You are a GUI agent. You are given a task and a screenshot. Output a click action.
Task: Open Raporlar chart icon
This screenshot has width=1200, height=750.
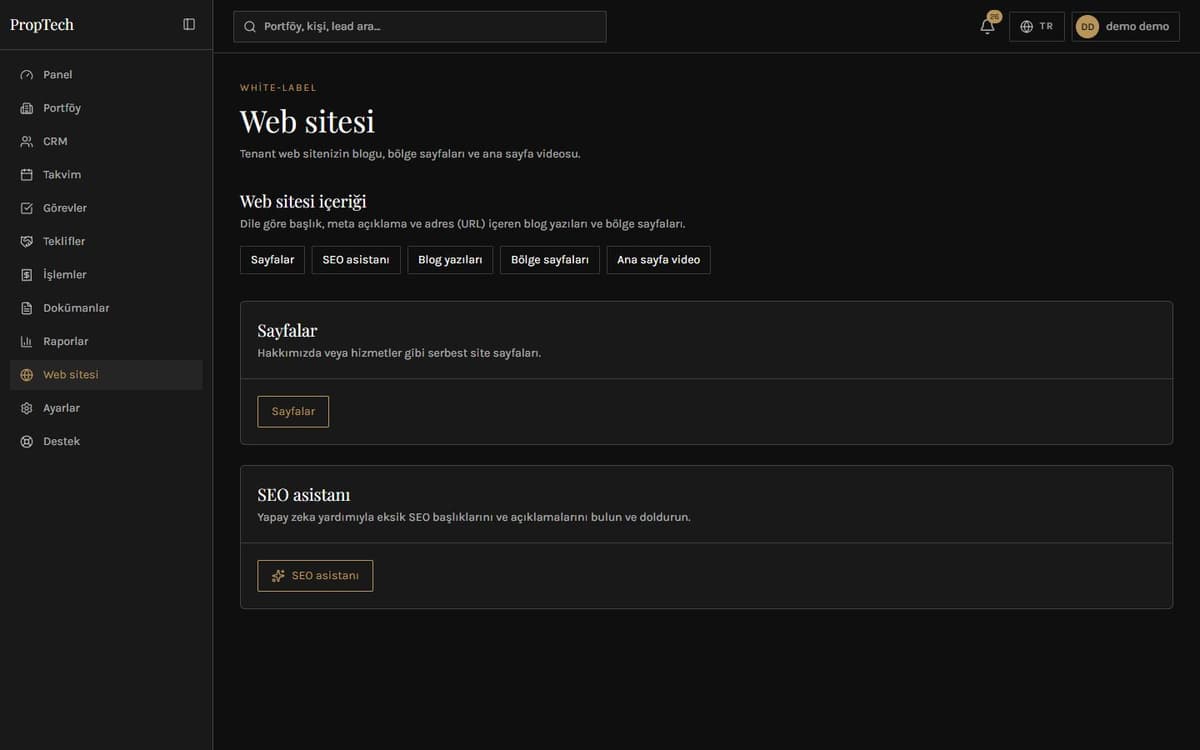click(x=27, y=342)
